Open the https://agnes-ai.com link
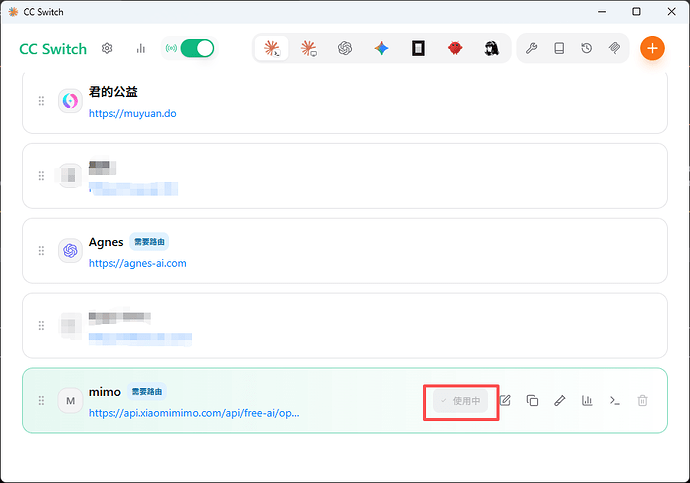 point(138,263)
